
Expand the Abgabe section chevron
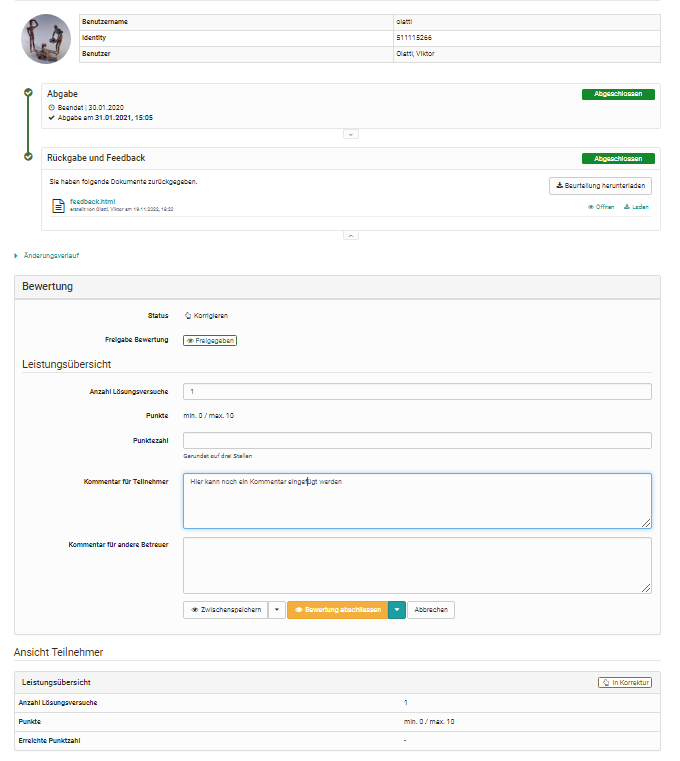(350, 133)
